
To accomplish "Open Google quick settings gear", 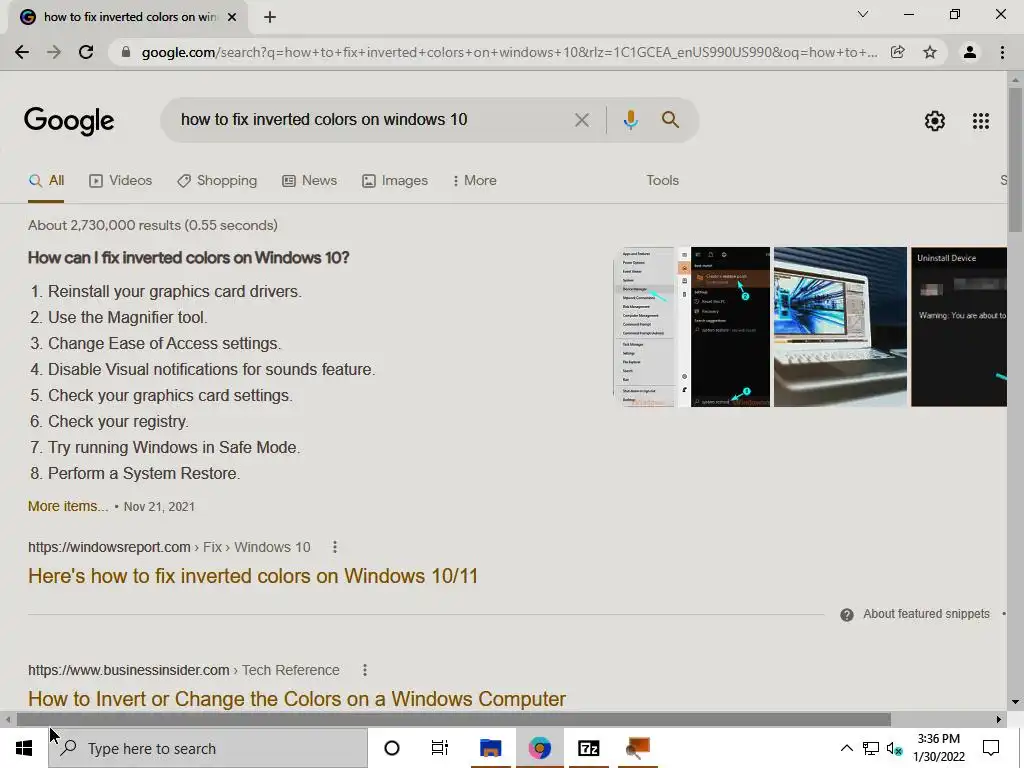I will coord(935,121).
